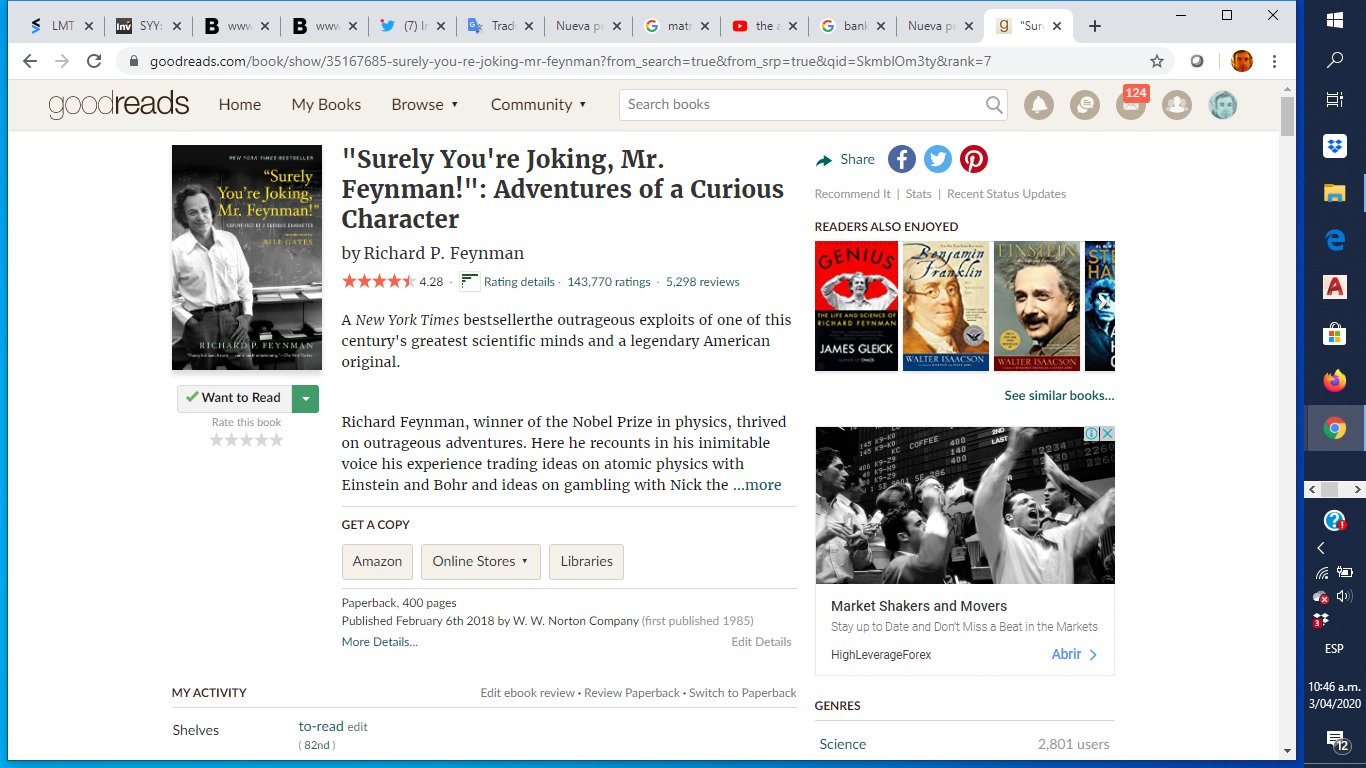
Task: Open the friend requests icon
Action: (x=1177, y=104)
